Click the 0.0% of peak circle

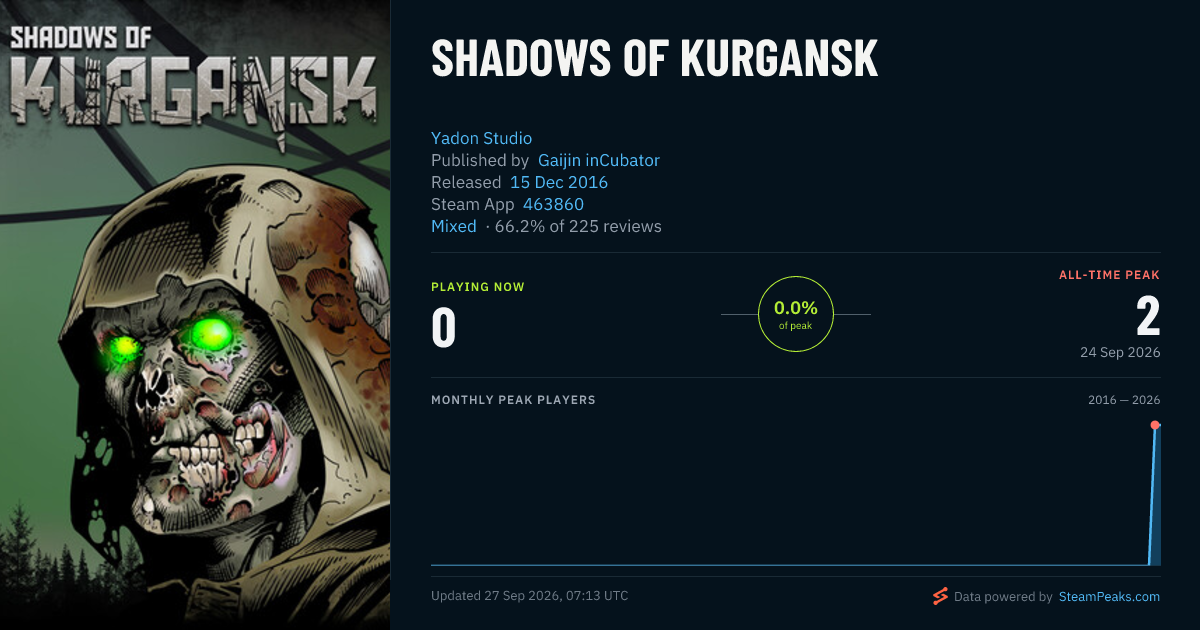796,314
